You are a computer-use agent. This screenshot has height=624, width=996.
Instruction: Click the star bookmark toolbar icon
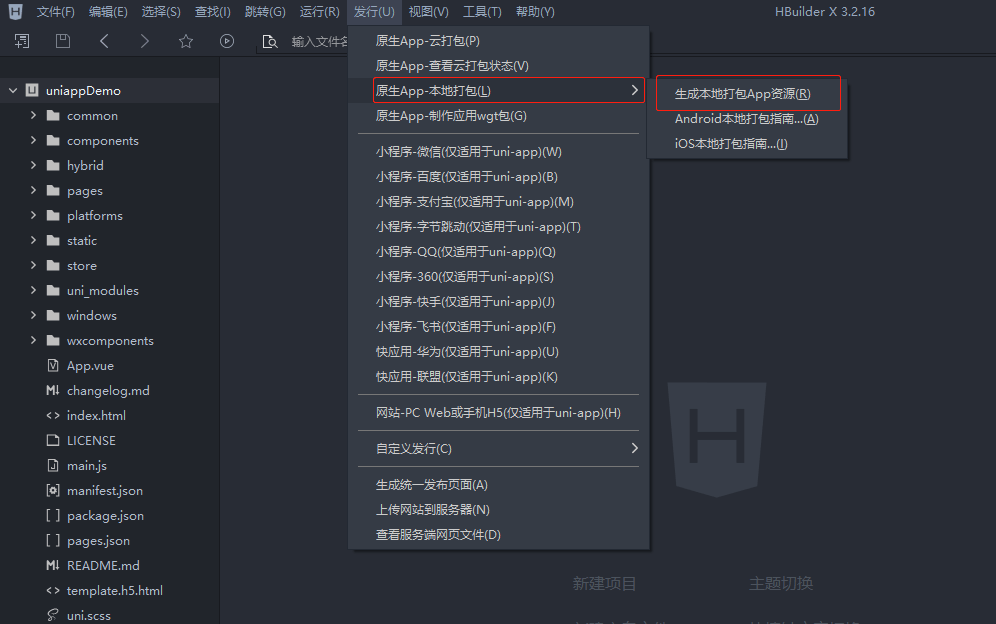(185, 41)
